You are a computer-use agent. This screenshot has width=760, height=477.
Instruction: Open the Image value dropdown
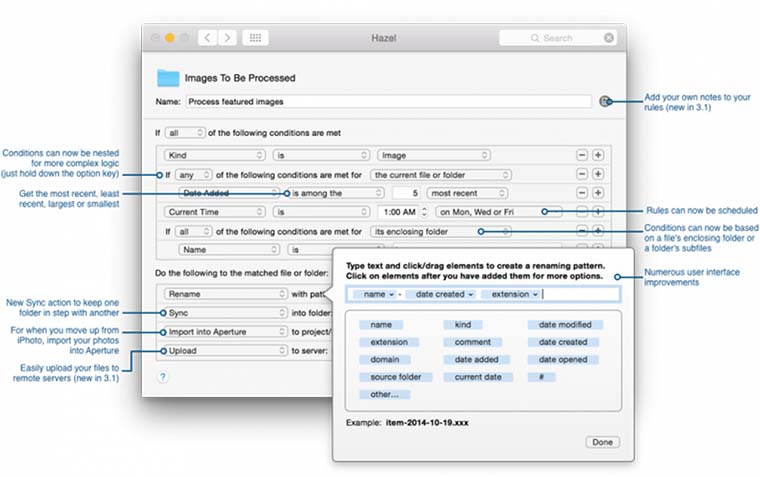[x=434, y=155]
